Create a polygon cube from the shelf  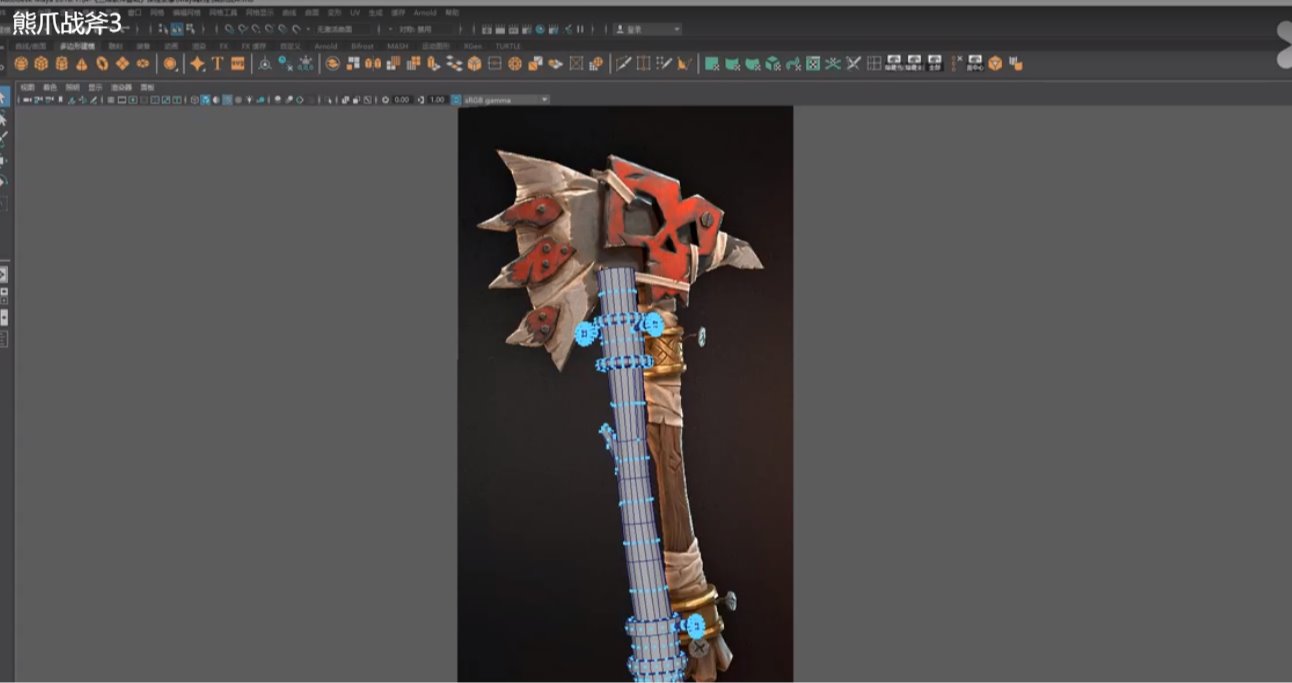(41, 64)
